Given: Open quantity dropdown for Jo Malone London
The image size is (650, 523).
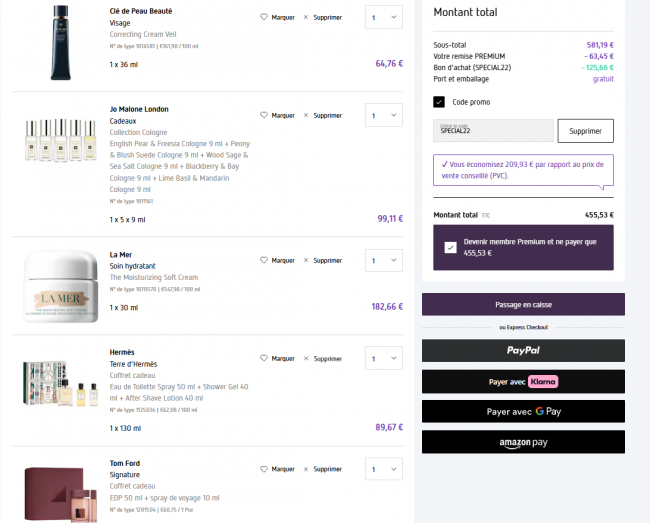Looking at the screenshot, I should [x=383, y=115].
